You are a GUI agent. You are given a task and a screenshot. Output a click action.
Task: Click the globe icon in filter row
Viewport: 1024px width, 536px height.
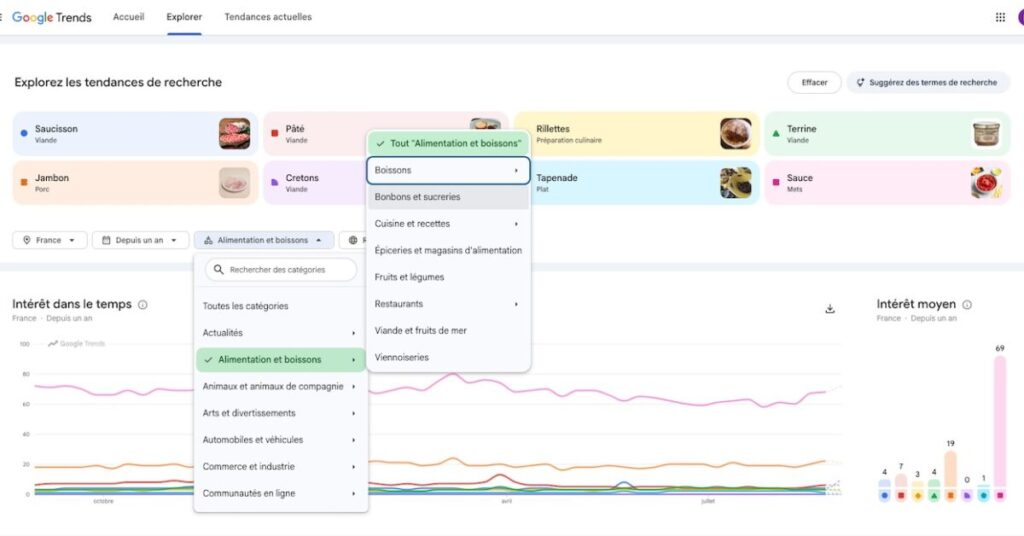(x=353, y=240)
